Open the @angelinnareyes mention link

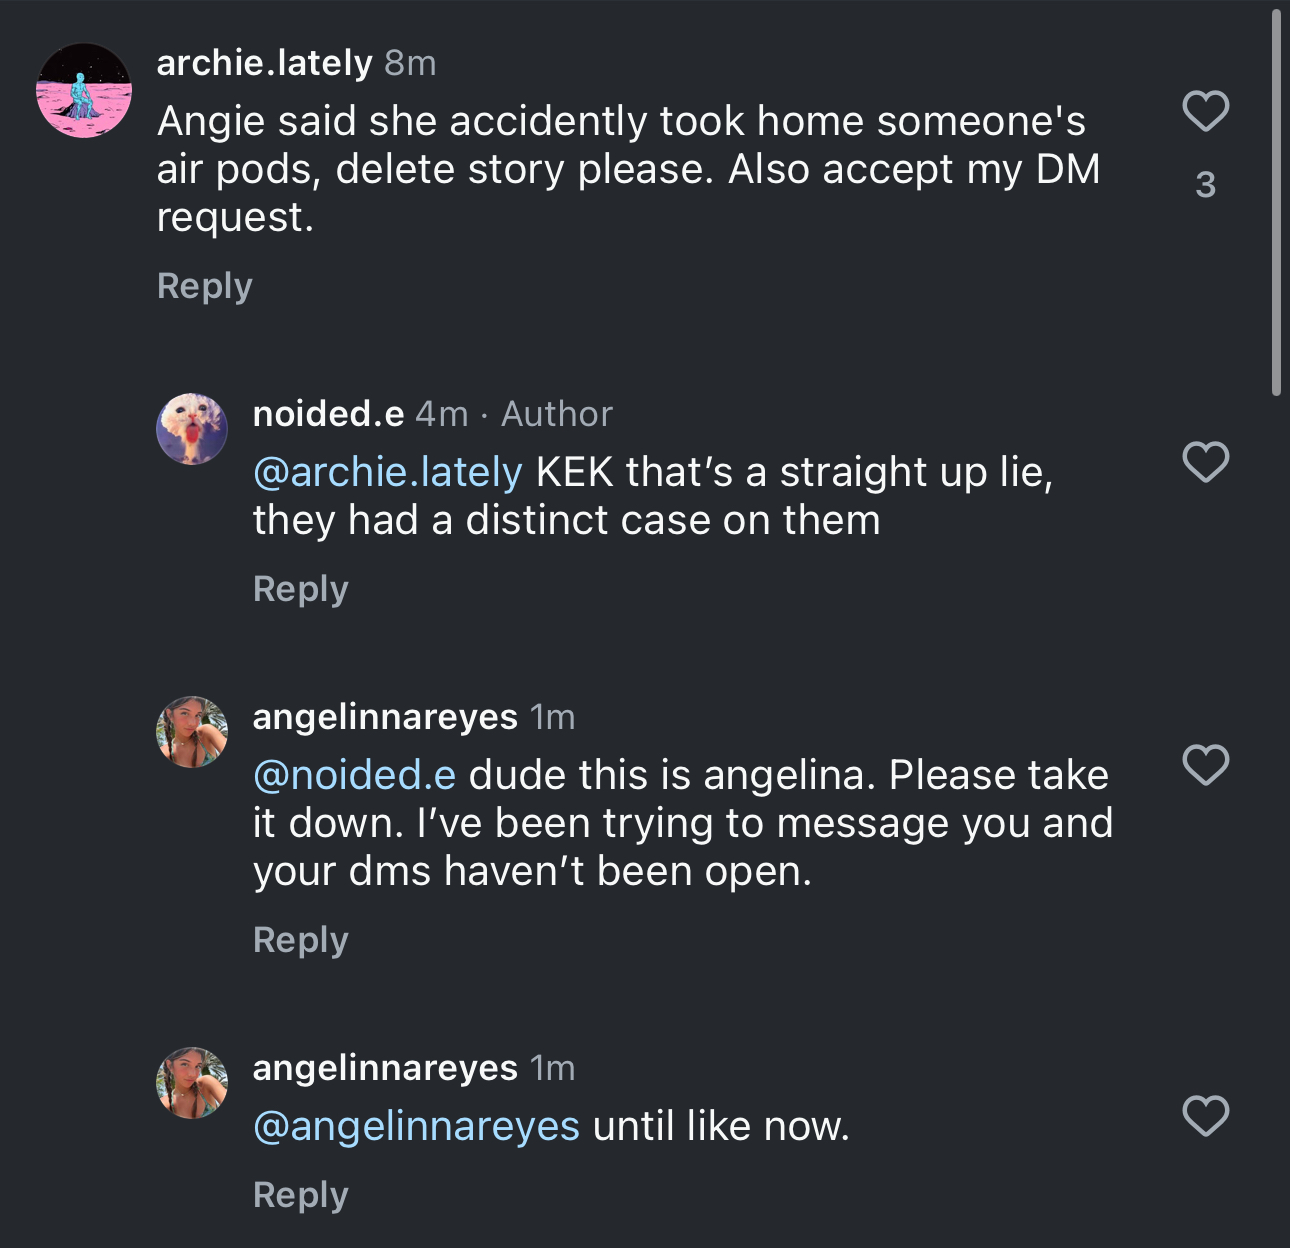416,1126
